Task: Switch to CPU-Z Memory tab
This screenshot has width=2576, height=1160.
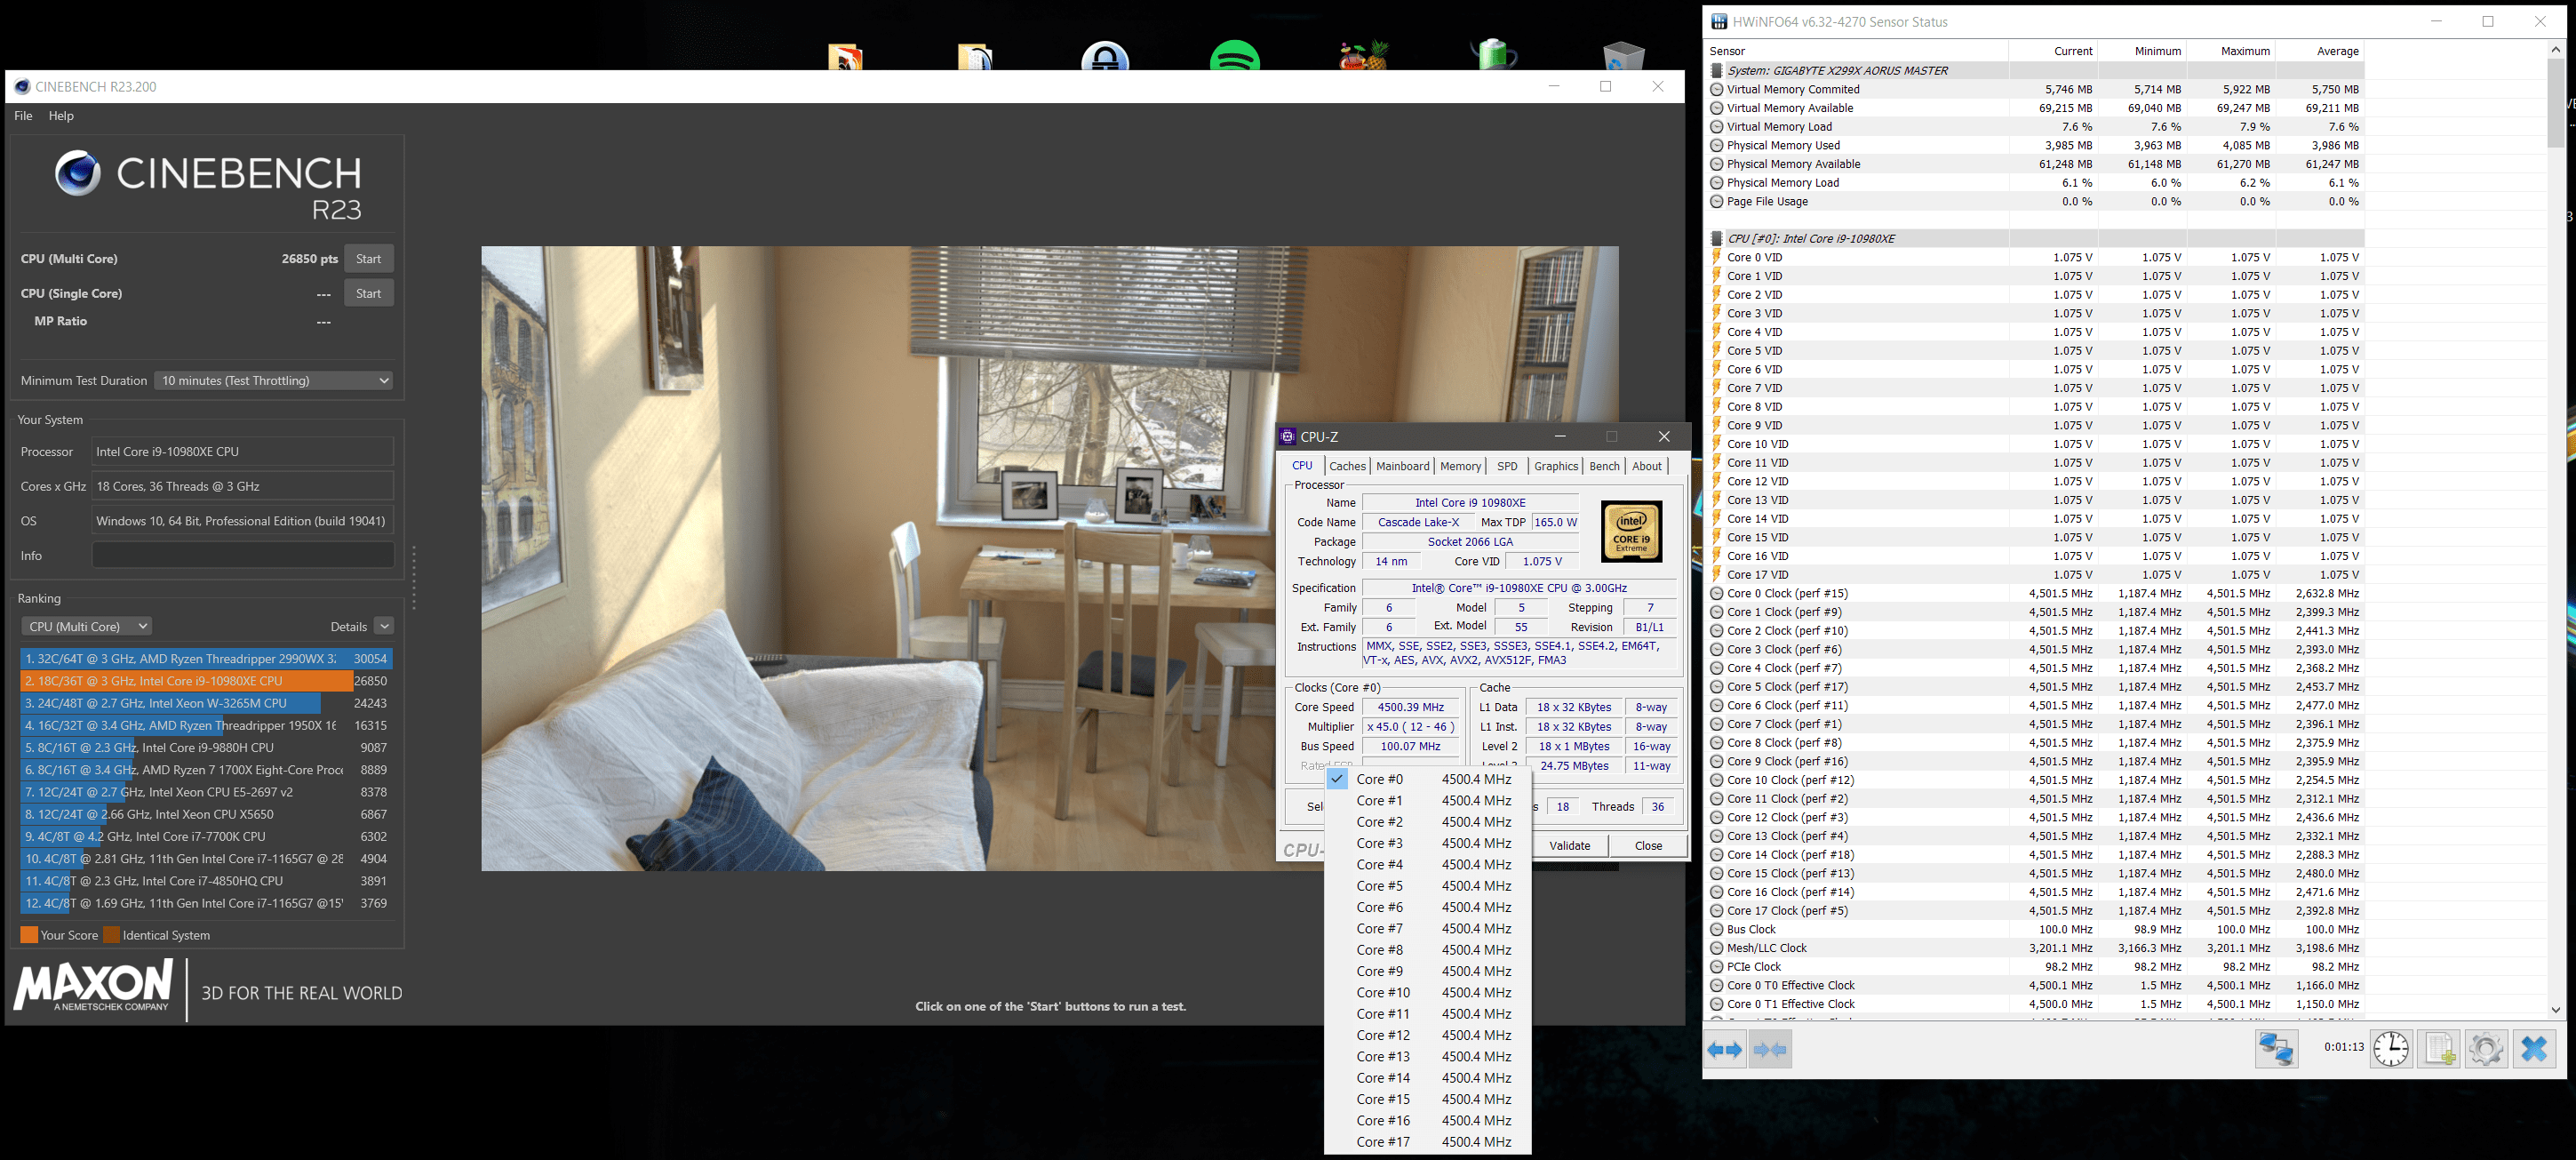Action: [1460, 466]
